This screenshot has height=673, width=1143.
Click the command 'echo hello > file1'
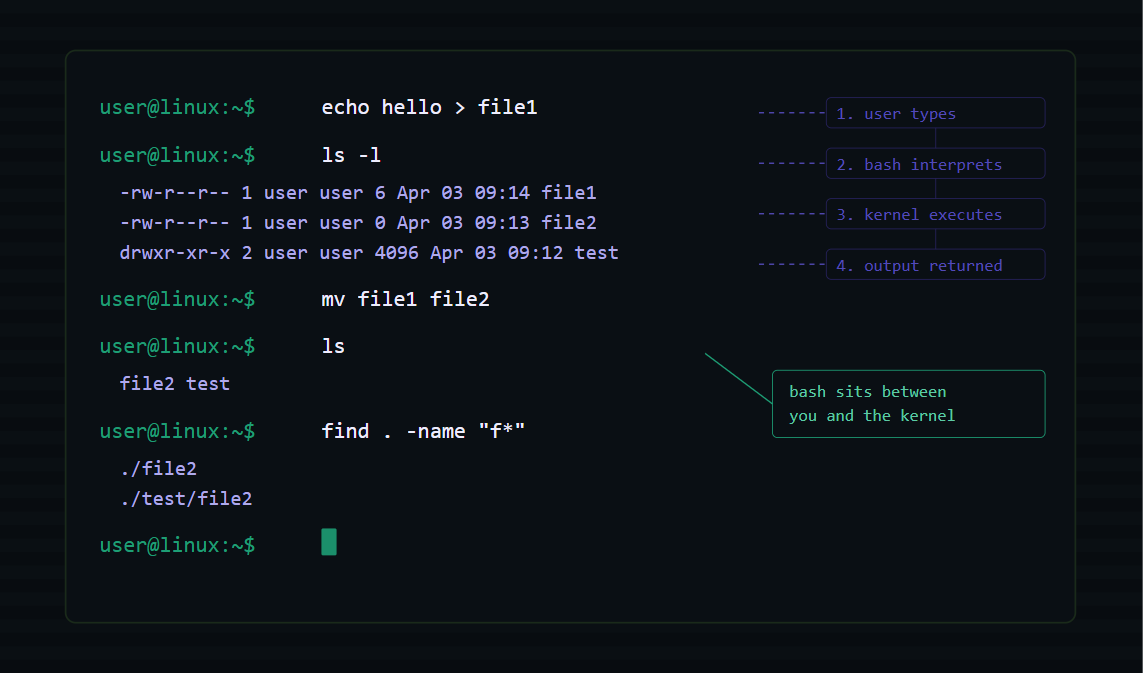pos(429,107)
